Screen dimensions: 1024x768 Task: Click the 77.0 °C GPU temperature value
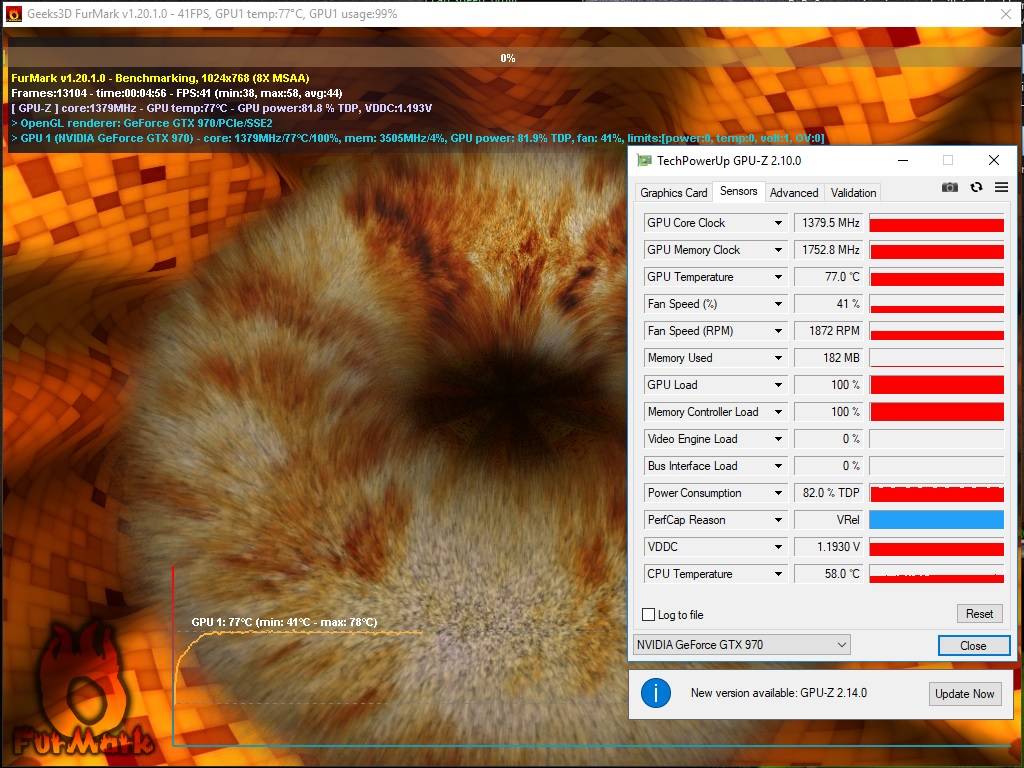[x=828, y=277]
